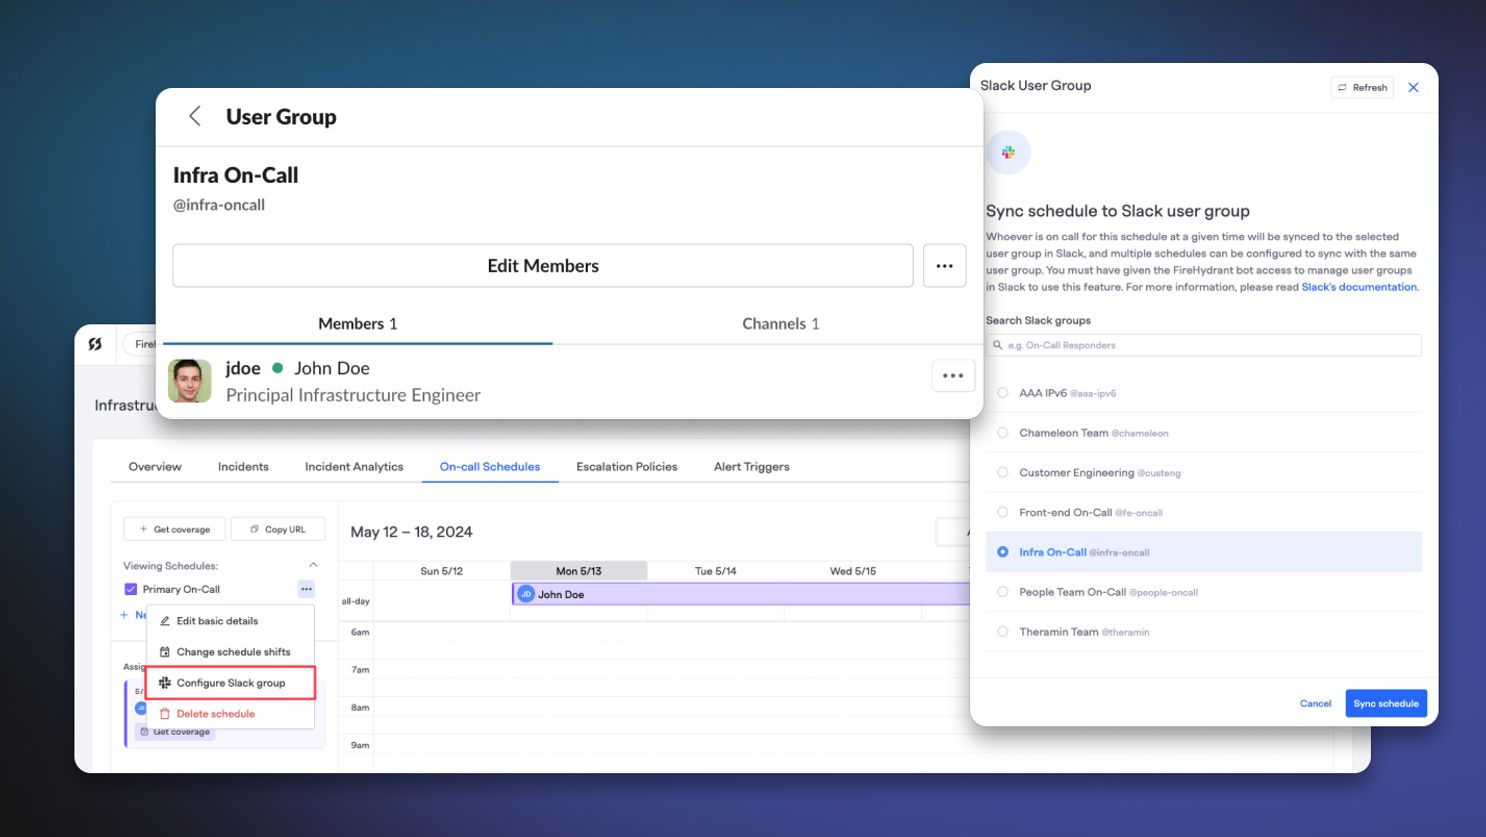1486x837 pixels.
Task: Switch to the Members 1 tab
Action: pyautogui.click(x=357, y=324)
